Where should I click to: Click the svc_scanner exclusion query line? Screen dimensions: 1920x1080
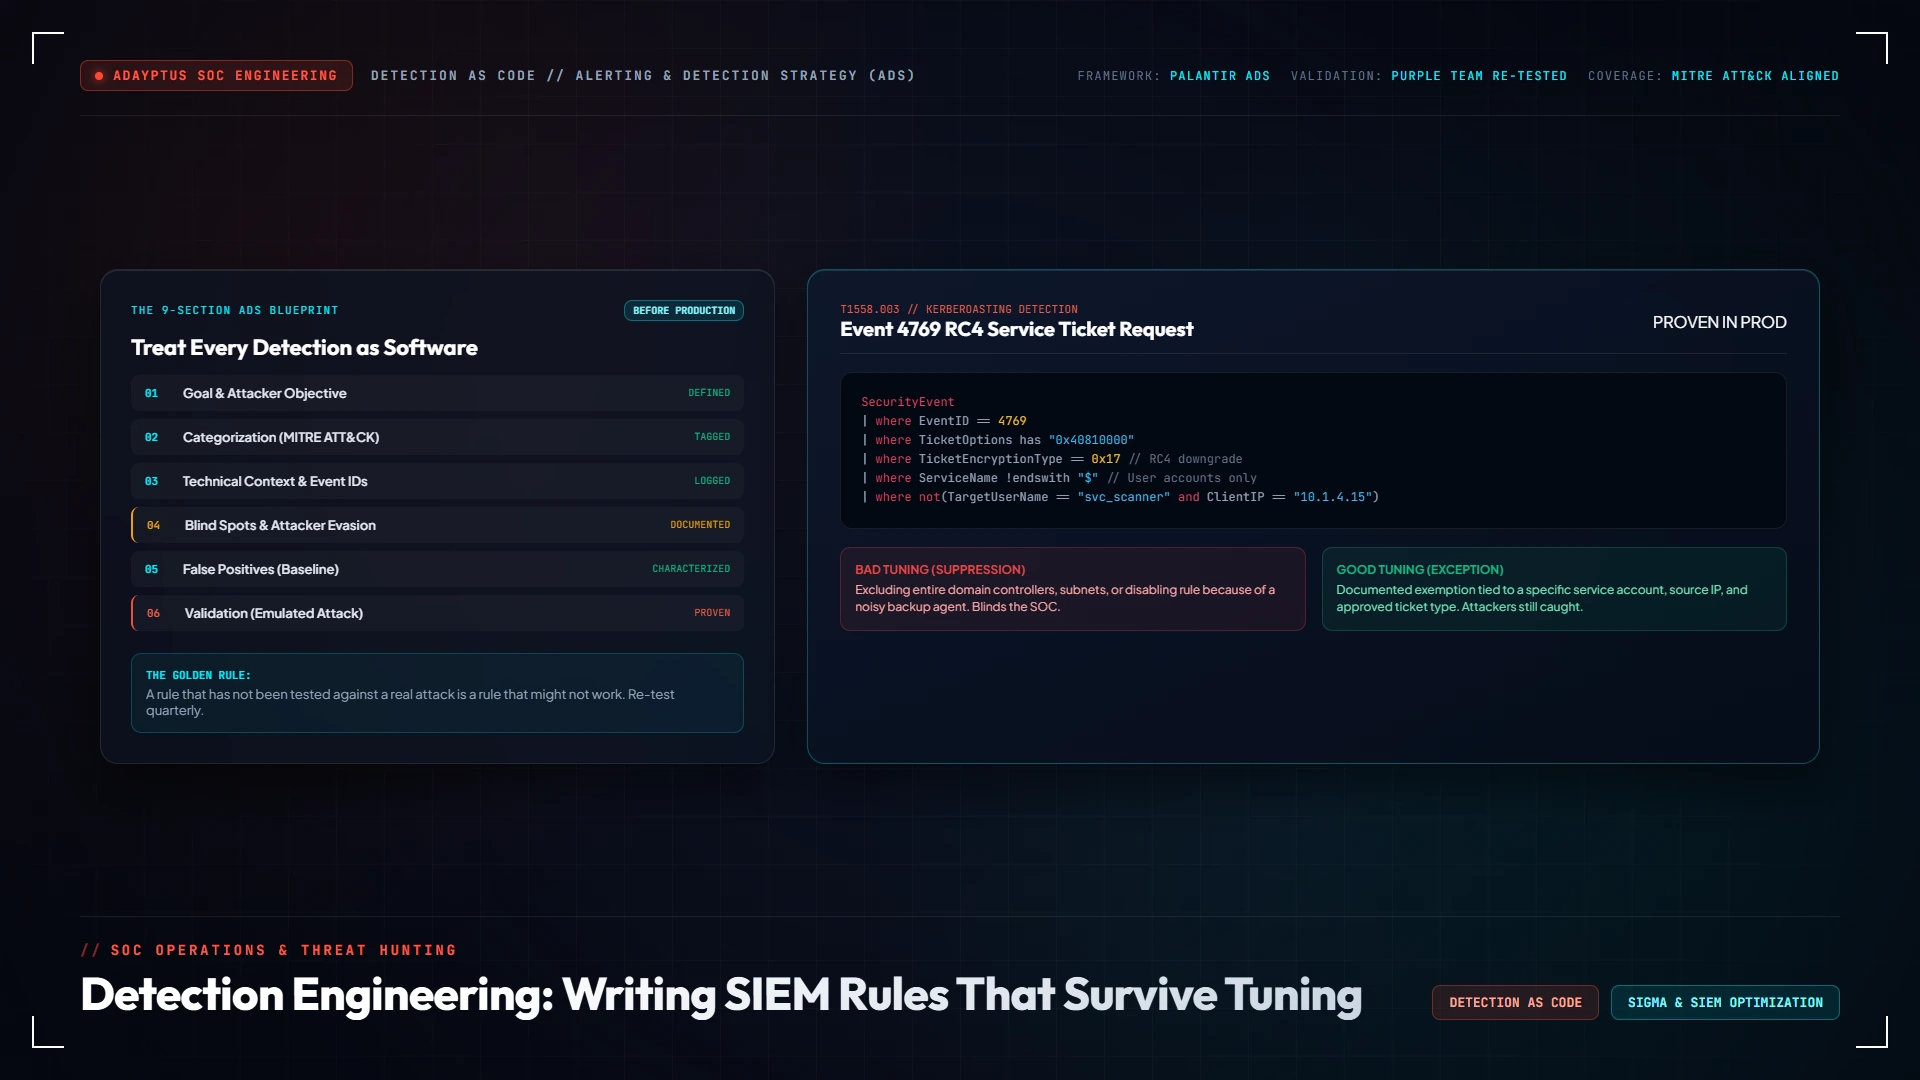point(1120,497)
